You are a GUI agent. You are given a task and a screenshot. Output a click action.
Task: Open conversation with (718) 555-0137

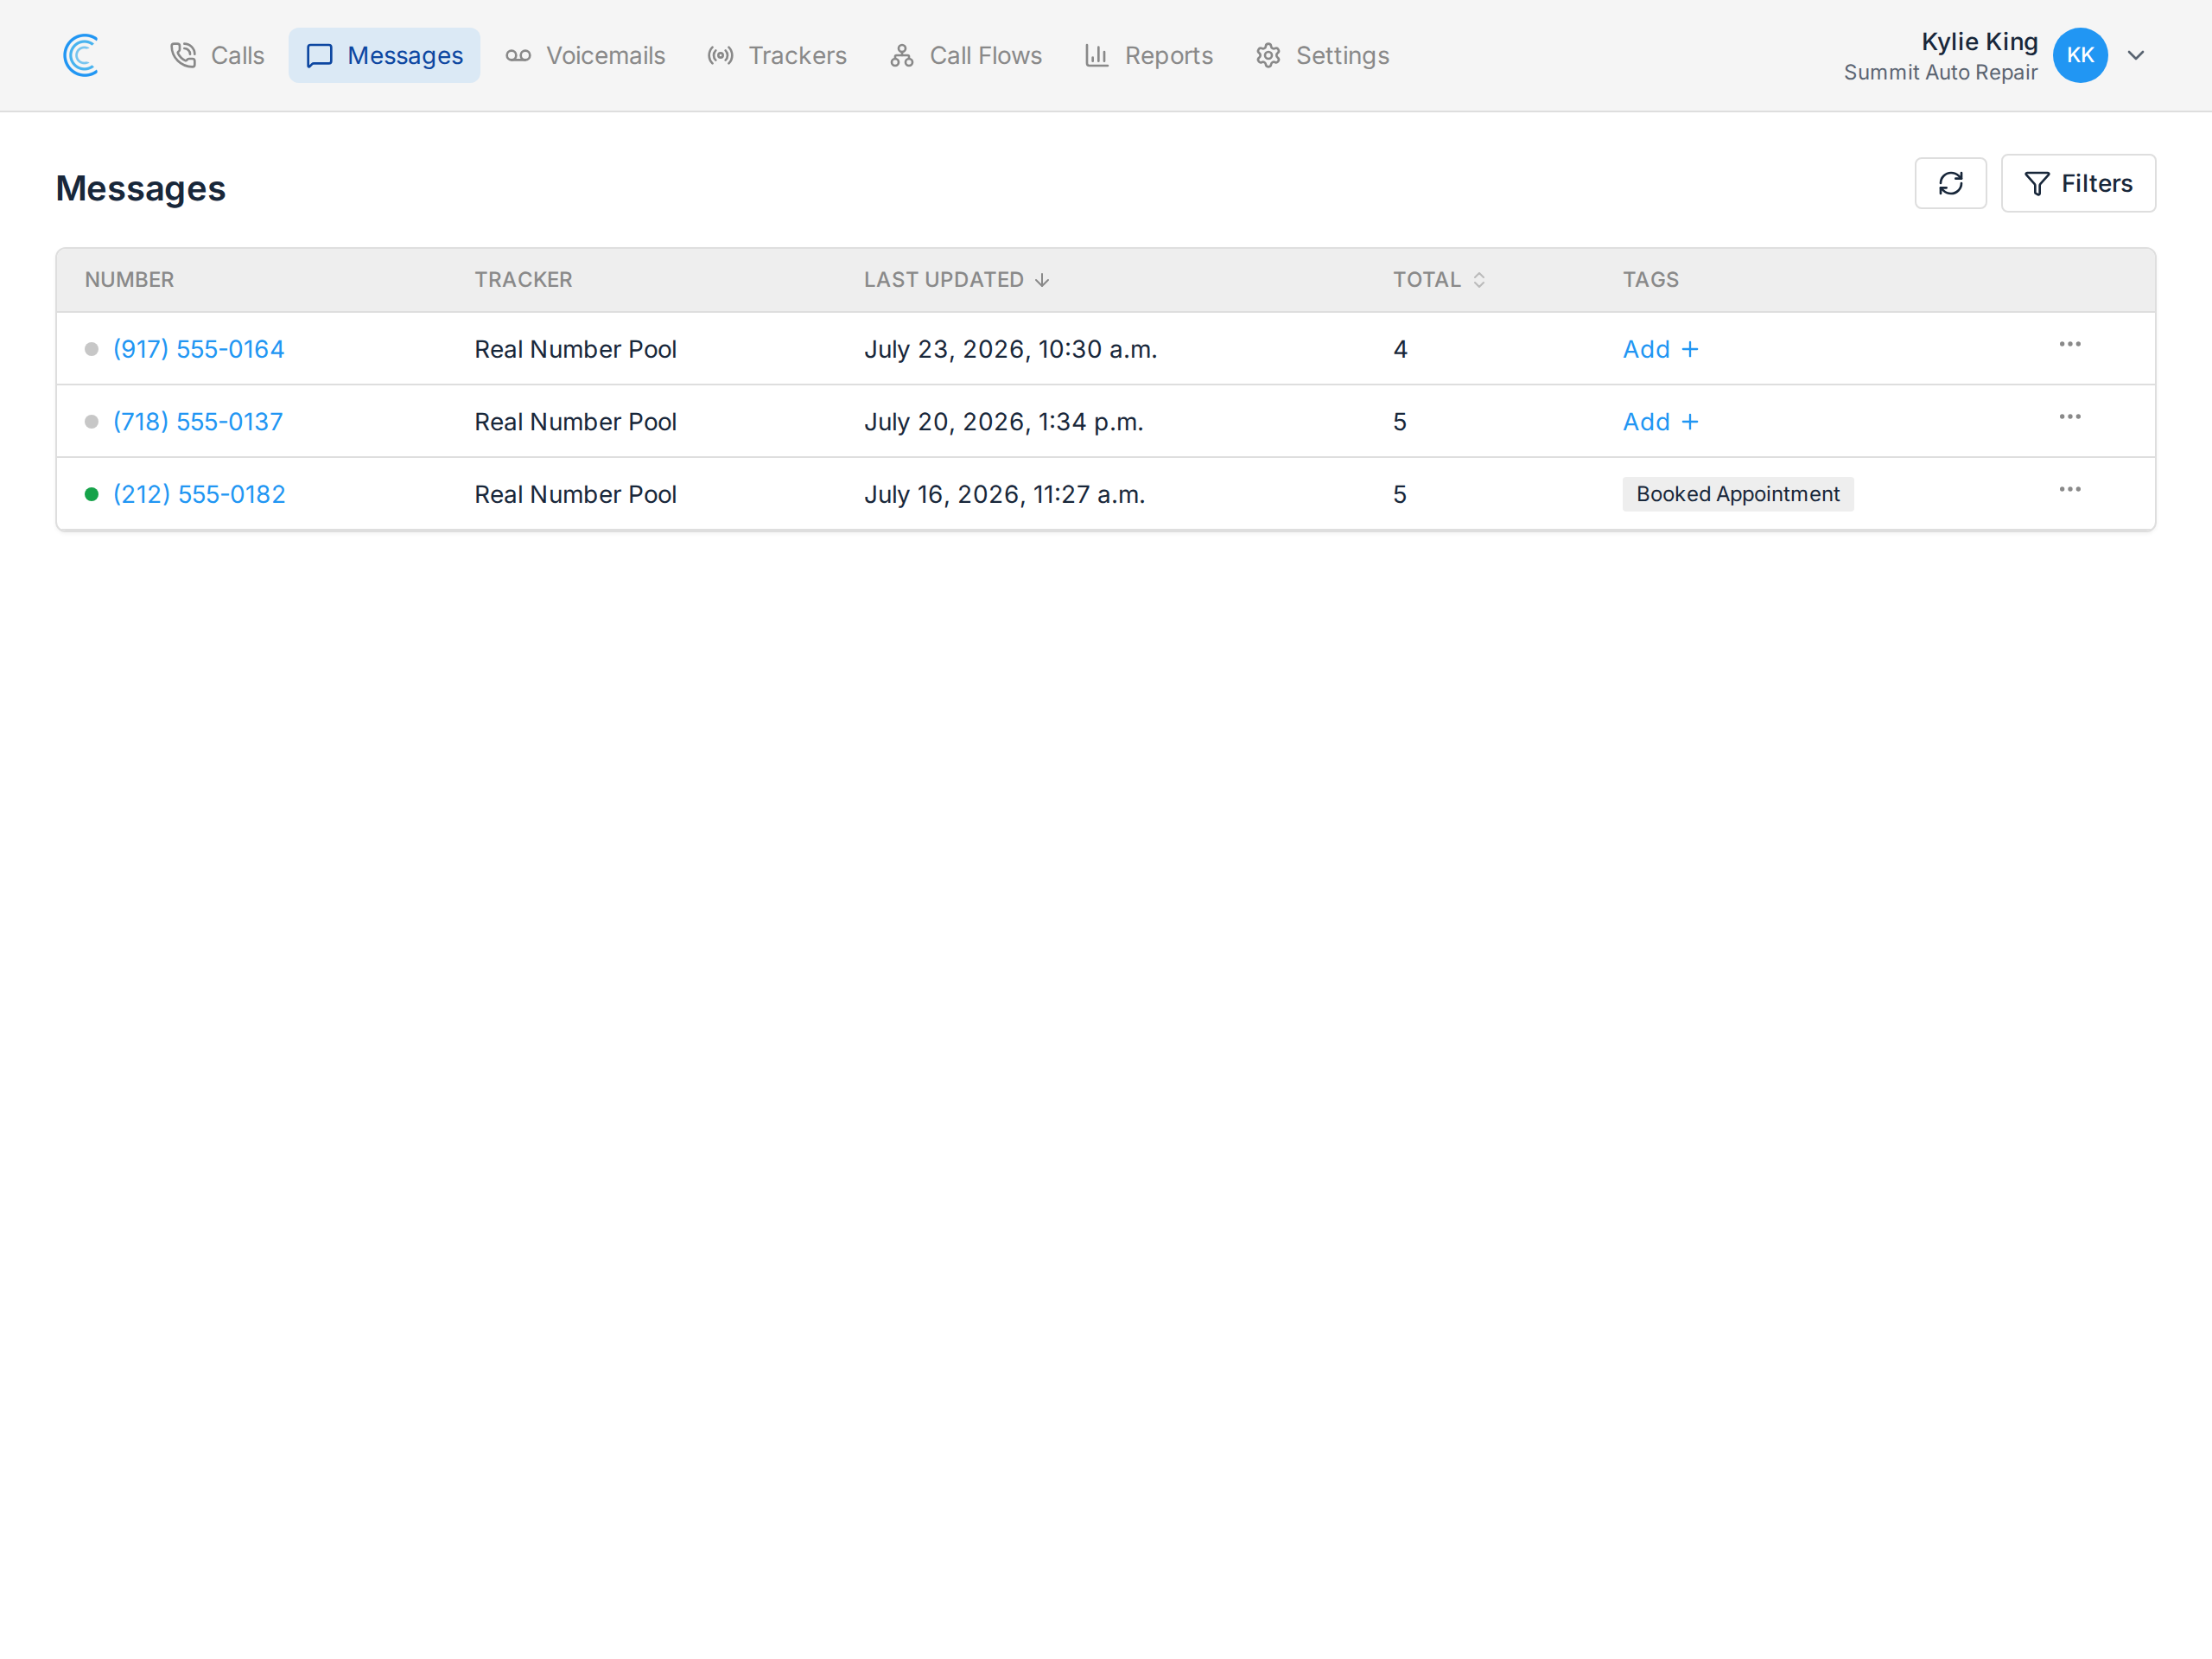click(198, 422)
